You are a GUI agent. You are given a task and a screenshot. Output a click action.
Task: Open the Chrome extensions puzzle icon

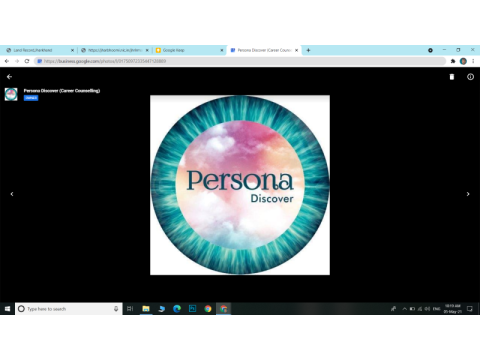click(x=453, y=61)
